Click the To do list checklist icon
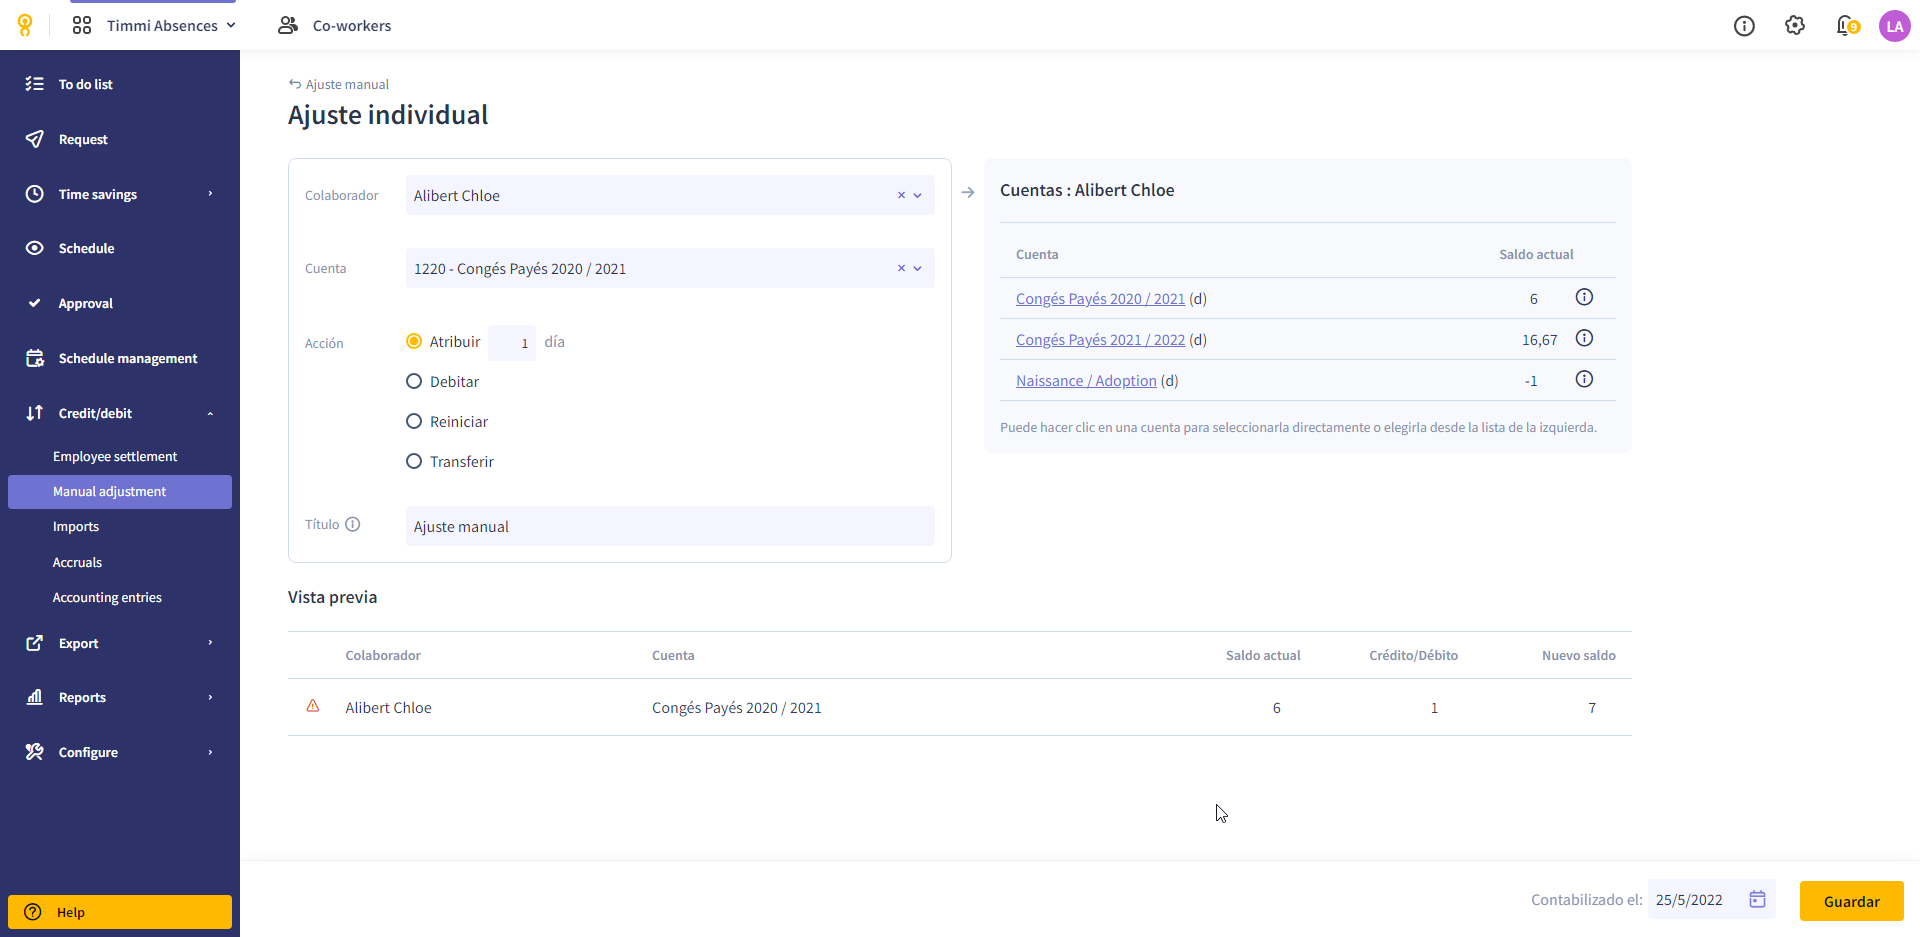Image resolution: width=1920 pixels, height=937 pixels. (34, 84)
